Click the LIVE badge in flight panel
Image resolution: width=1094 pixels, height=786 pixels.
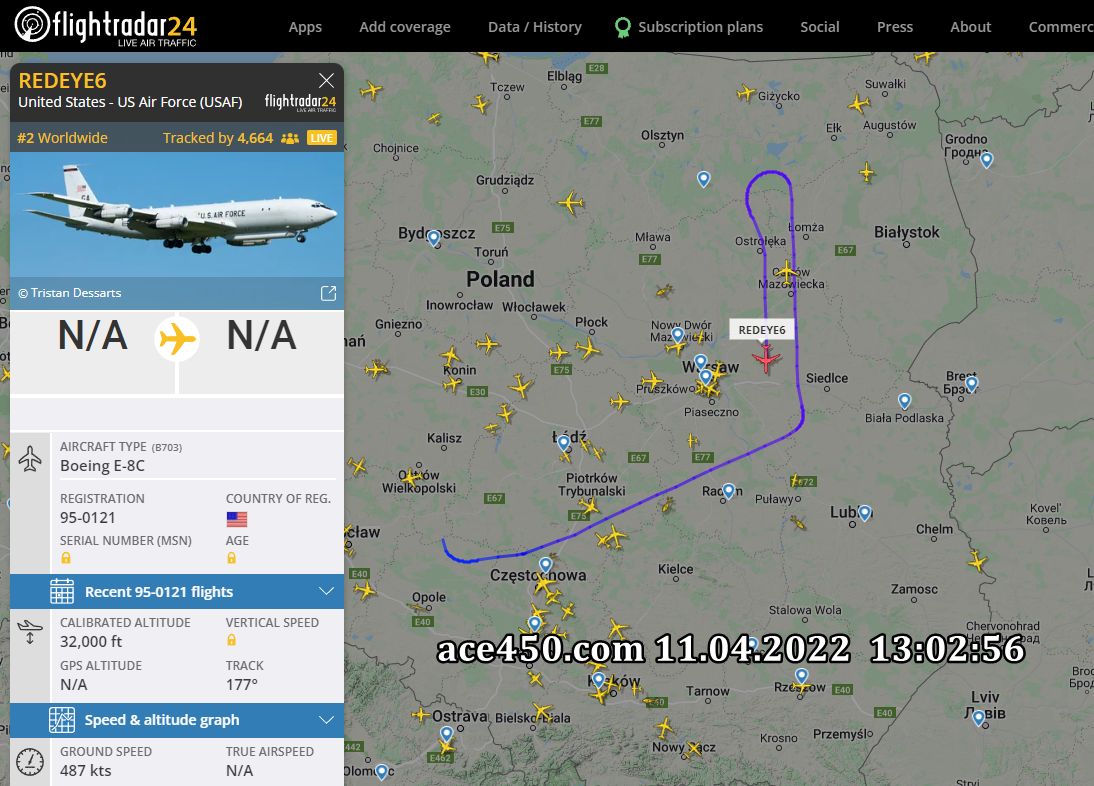click(x=322, y=138)
